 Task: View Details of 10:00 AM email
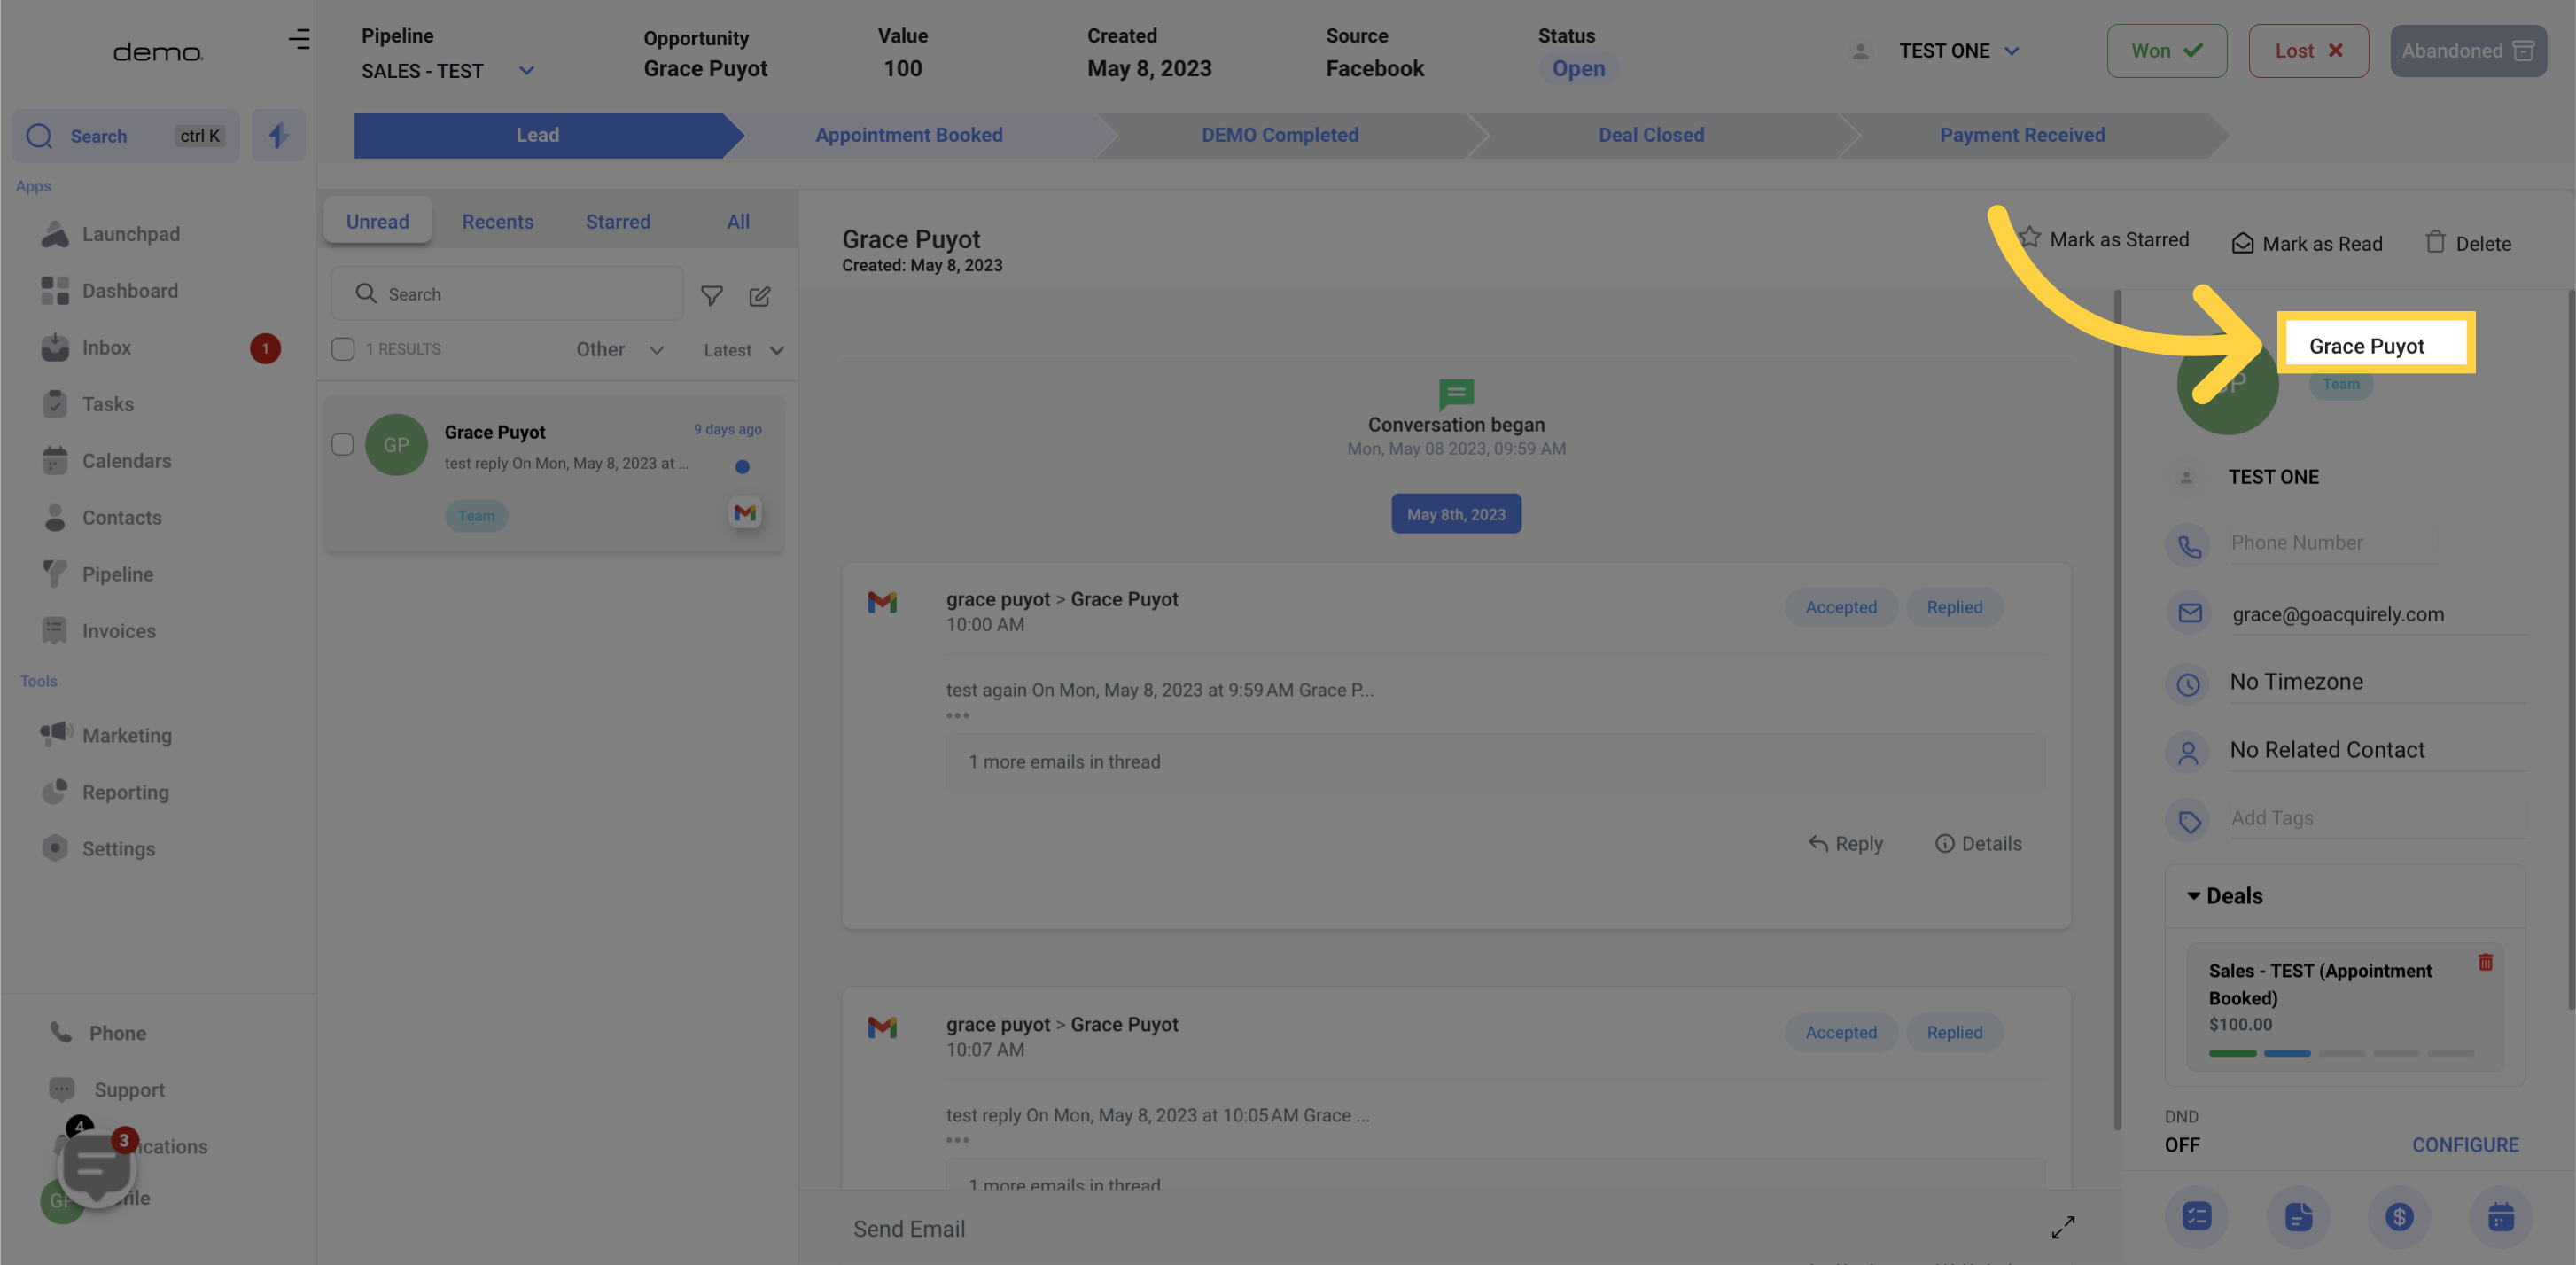(1978, 844)
